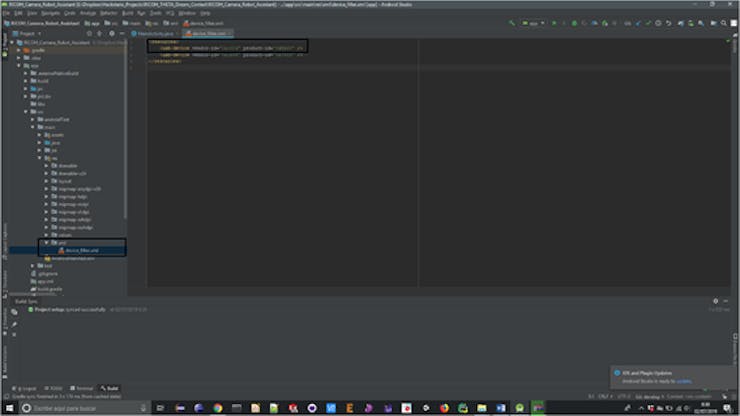This screenshot has width=740, height=416.
Task: Click the Commit changes checkmark icon
Action: (x=648, y=23)
